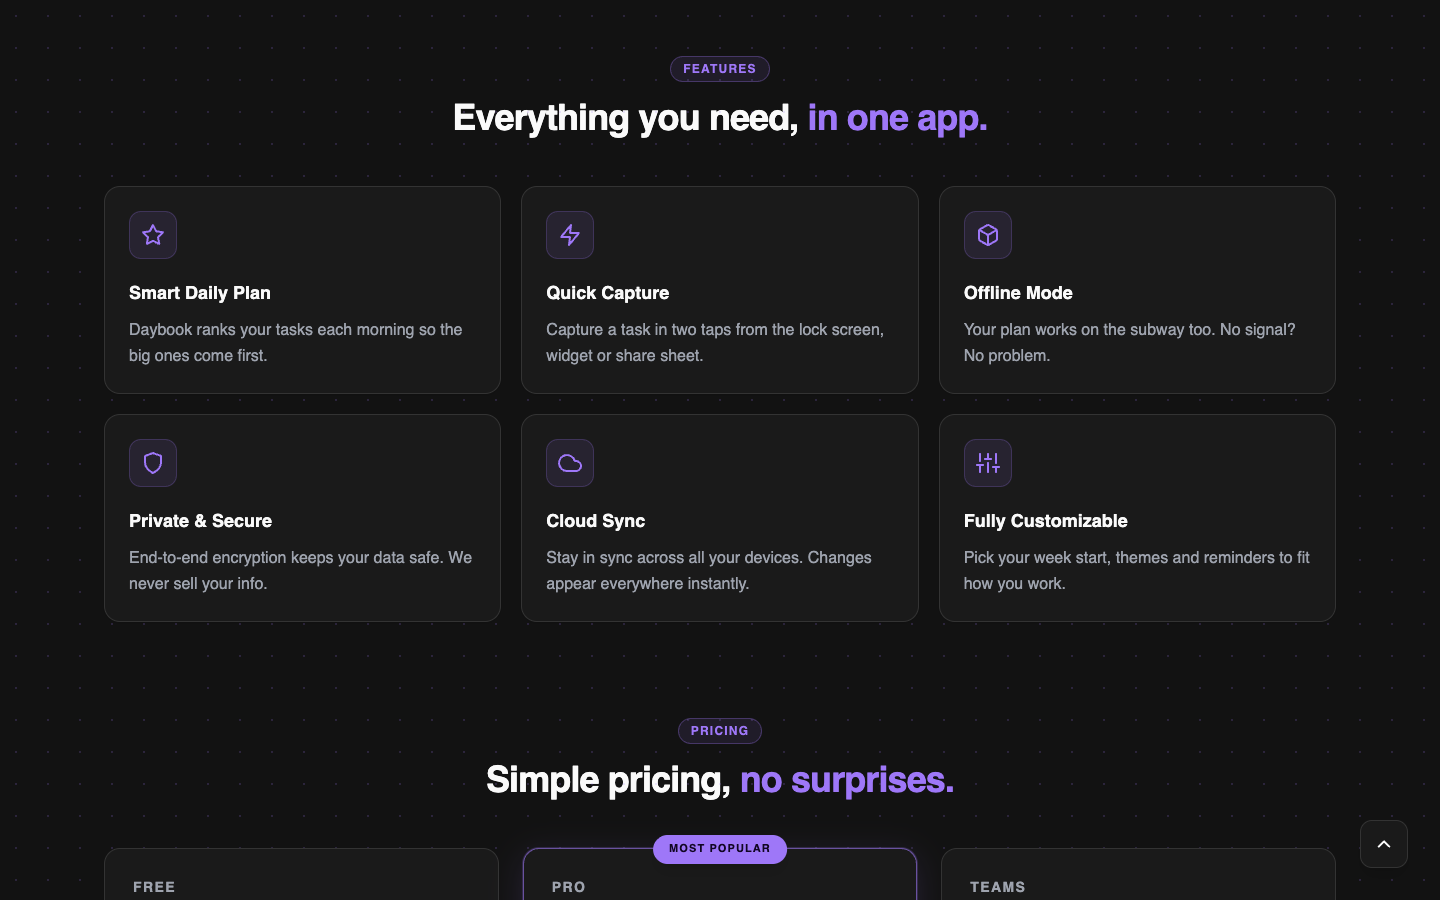Click the "Quick Capture" card title
This screenshot has width=1440, height=900.
pos(608,293)
